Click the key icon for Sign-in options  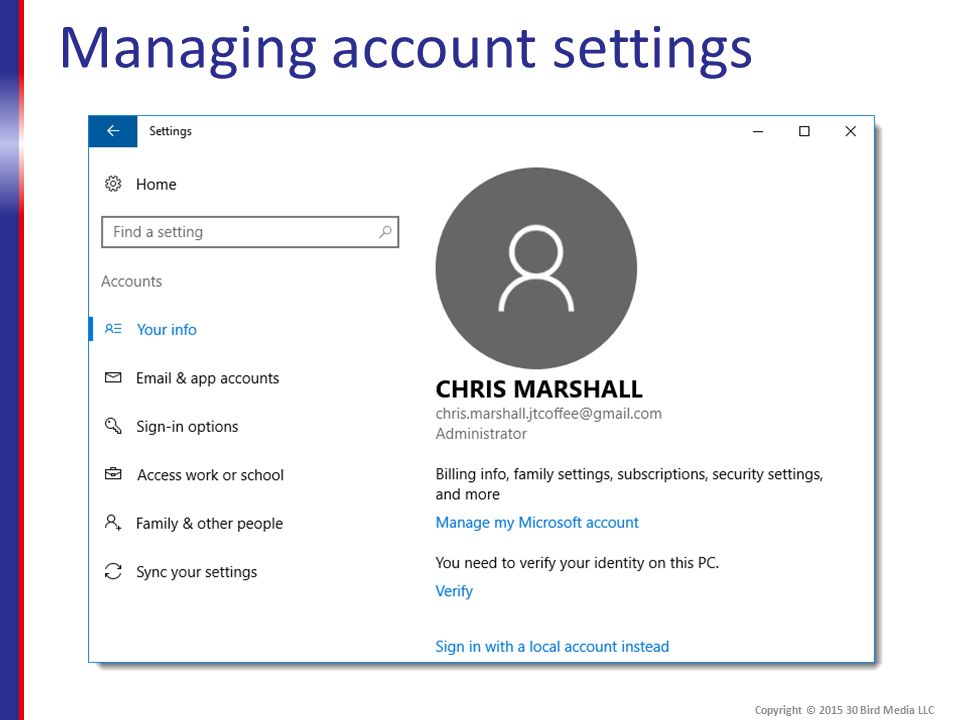coord(113,426)
